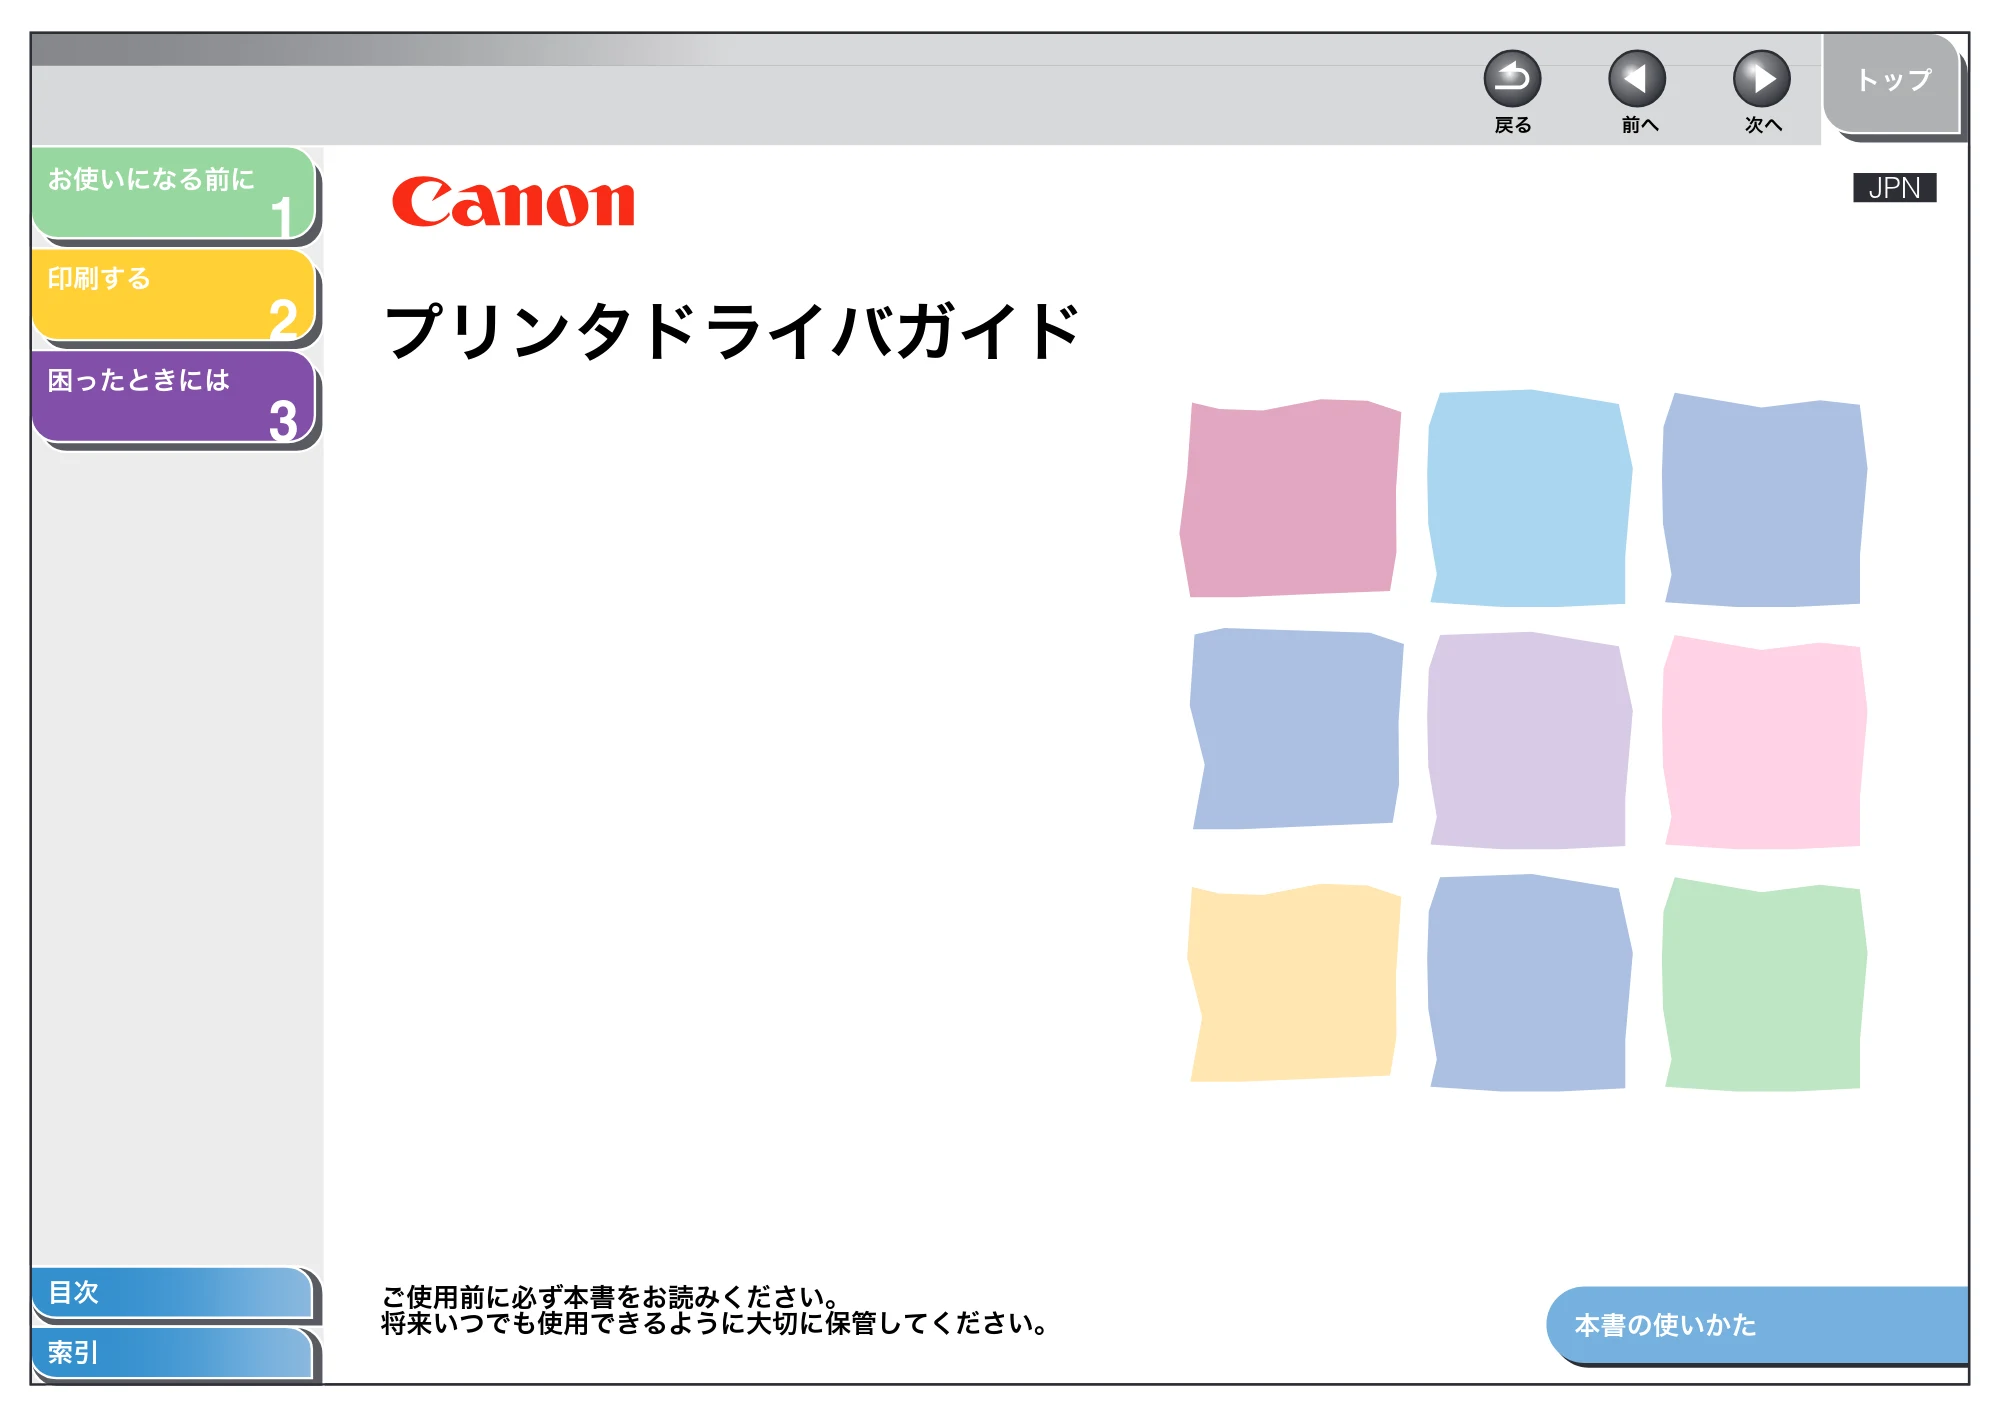The height and width of the screenshot is (1414, 2000).
Task: Open chapter 2 印刷する tab
Action: [x=175, y=295]
